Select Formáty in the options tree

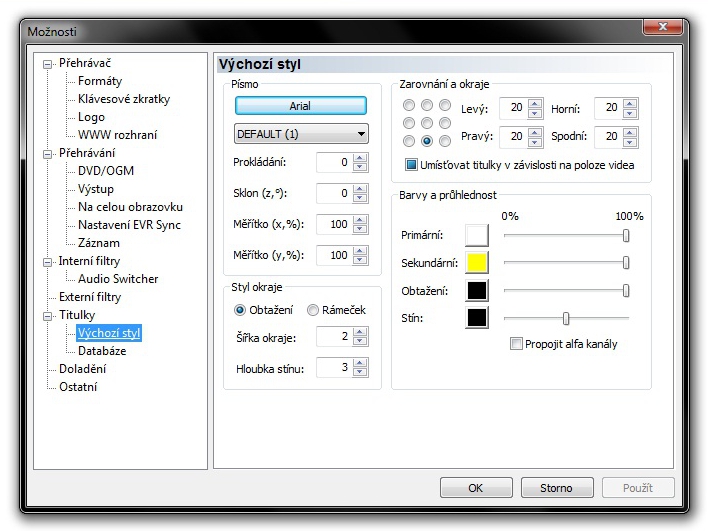[100, 81]
